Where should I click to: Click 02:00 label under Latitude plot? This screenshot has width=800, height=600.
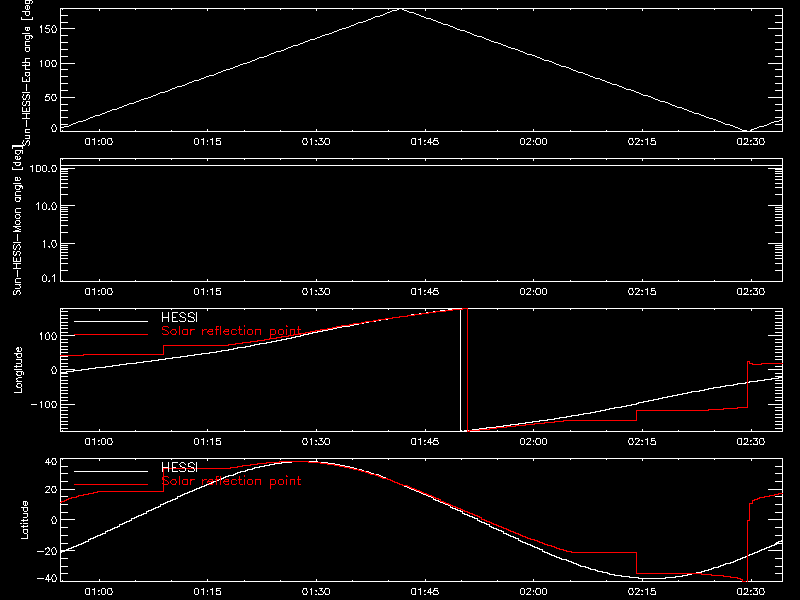533,592
